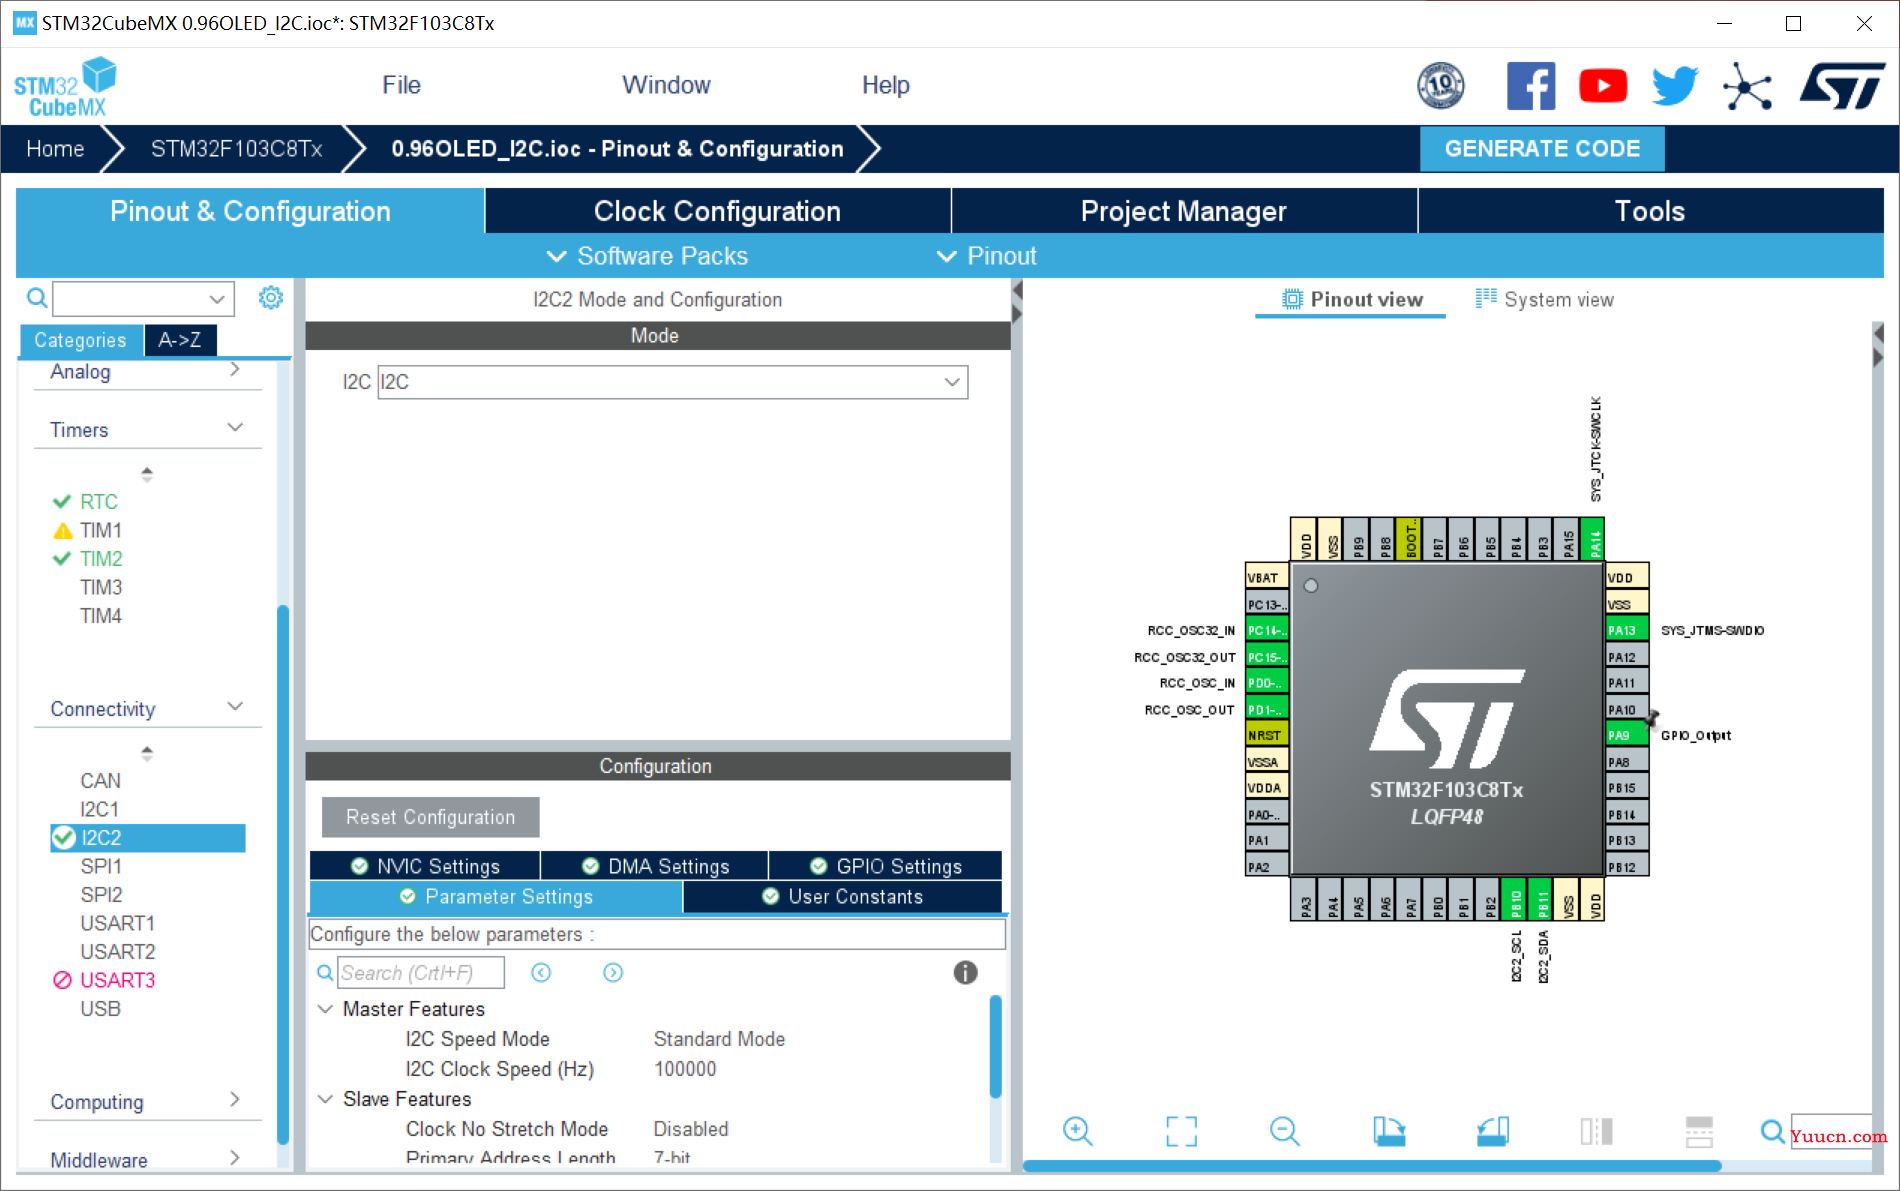
Task: Select the RTC timer entry
Action: click(x=99, y=501)
